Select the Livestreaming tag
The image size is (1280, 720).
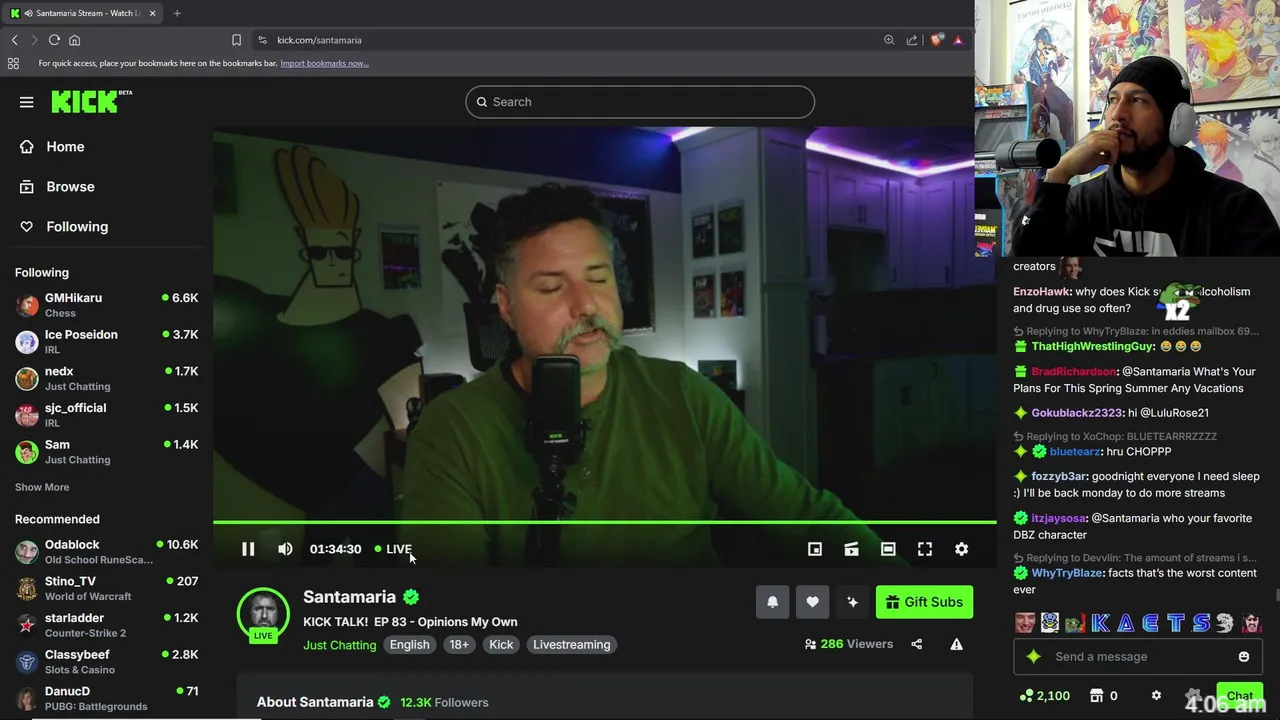coord(571,645)
